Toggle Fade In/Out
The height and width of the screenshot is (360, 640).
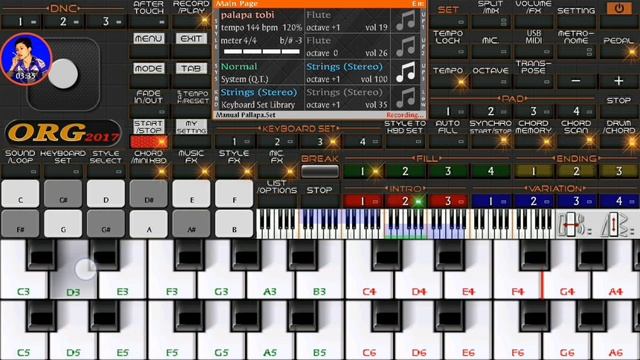click(x=149, y=111)
